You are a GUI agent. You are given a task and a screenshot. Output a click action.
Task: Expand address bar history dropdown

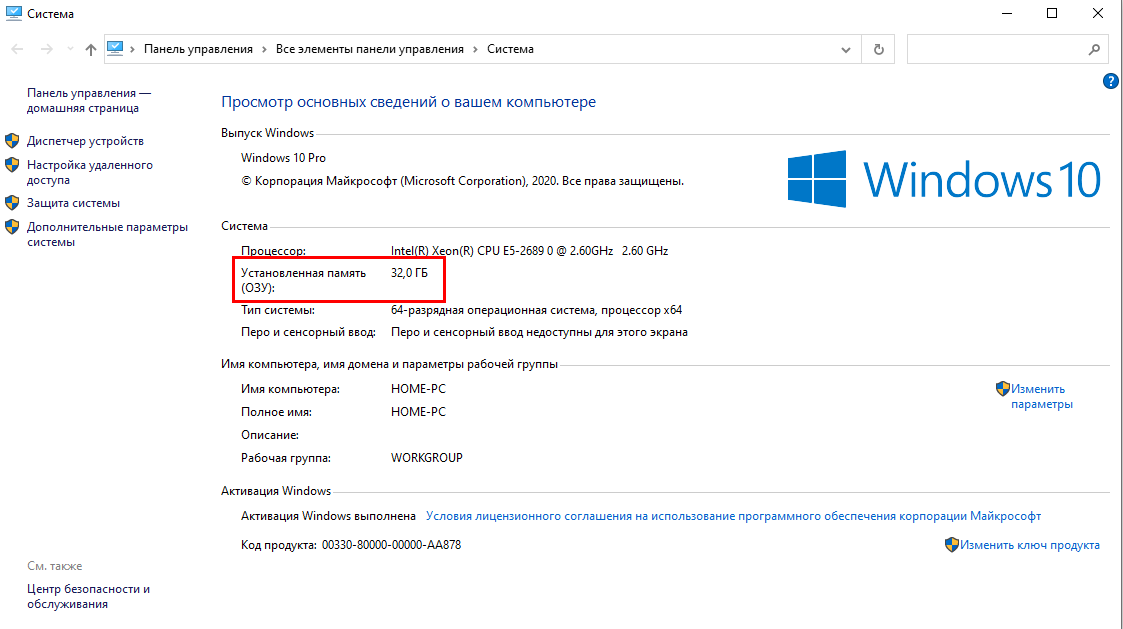click(x=846, y=49)
